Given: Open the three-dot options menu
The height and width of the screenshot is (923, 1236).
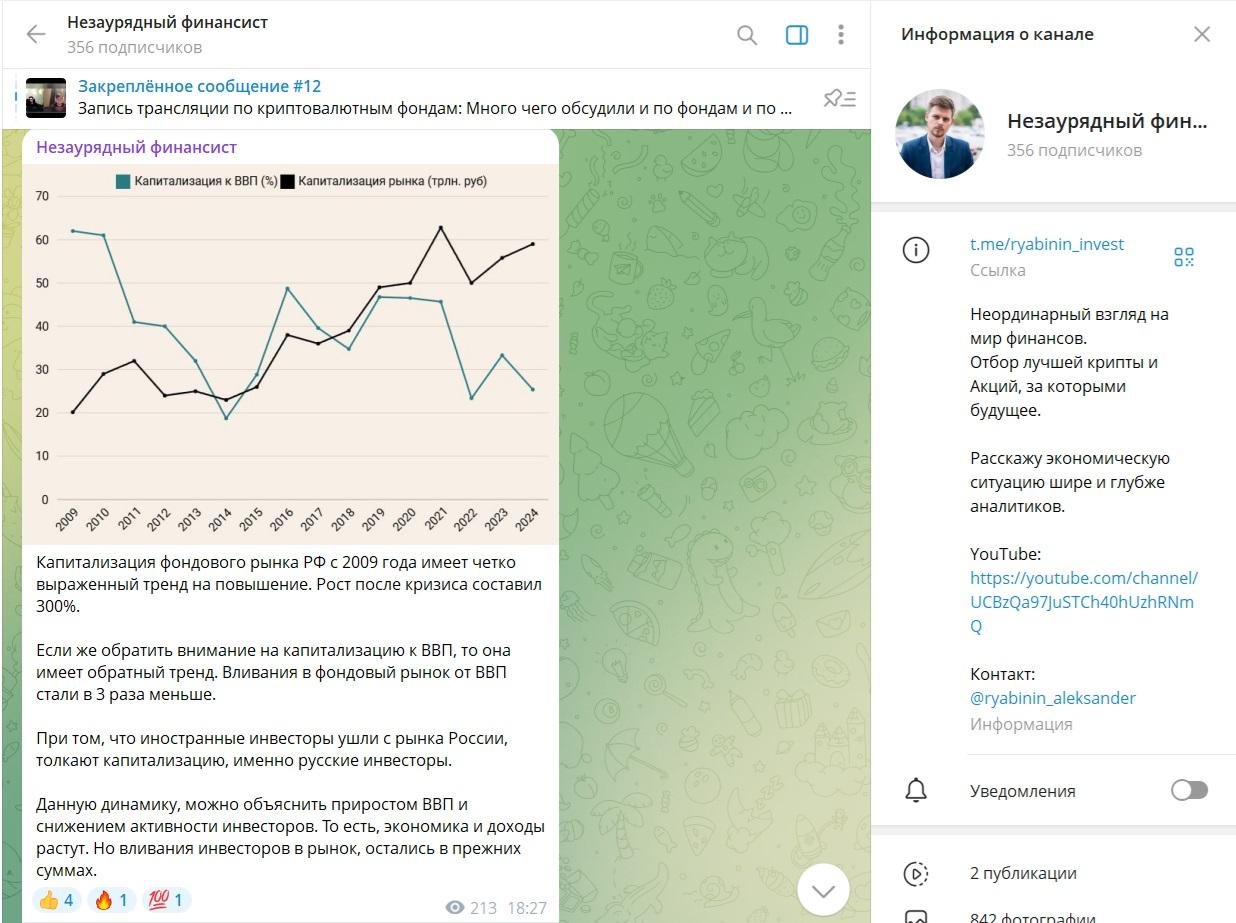Looking at the screenshot, I should (x=841, y=34).
